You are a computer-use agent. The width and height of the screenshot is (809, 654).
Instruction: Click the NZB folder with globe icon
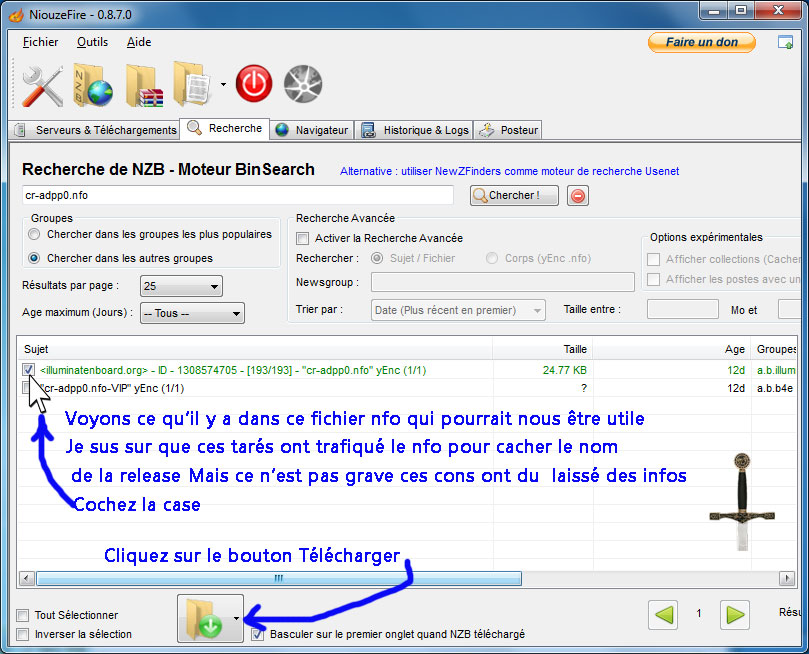click(93, 85)
